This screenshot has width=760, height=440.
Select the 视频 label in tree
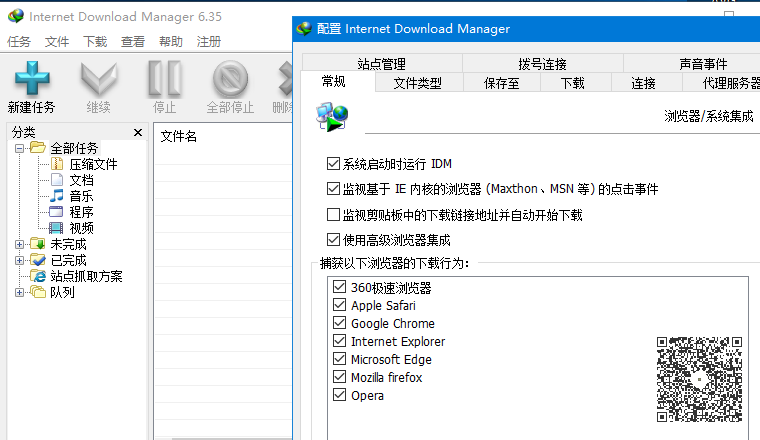(81, 228)
